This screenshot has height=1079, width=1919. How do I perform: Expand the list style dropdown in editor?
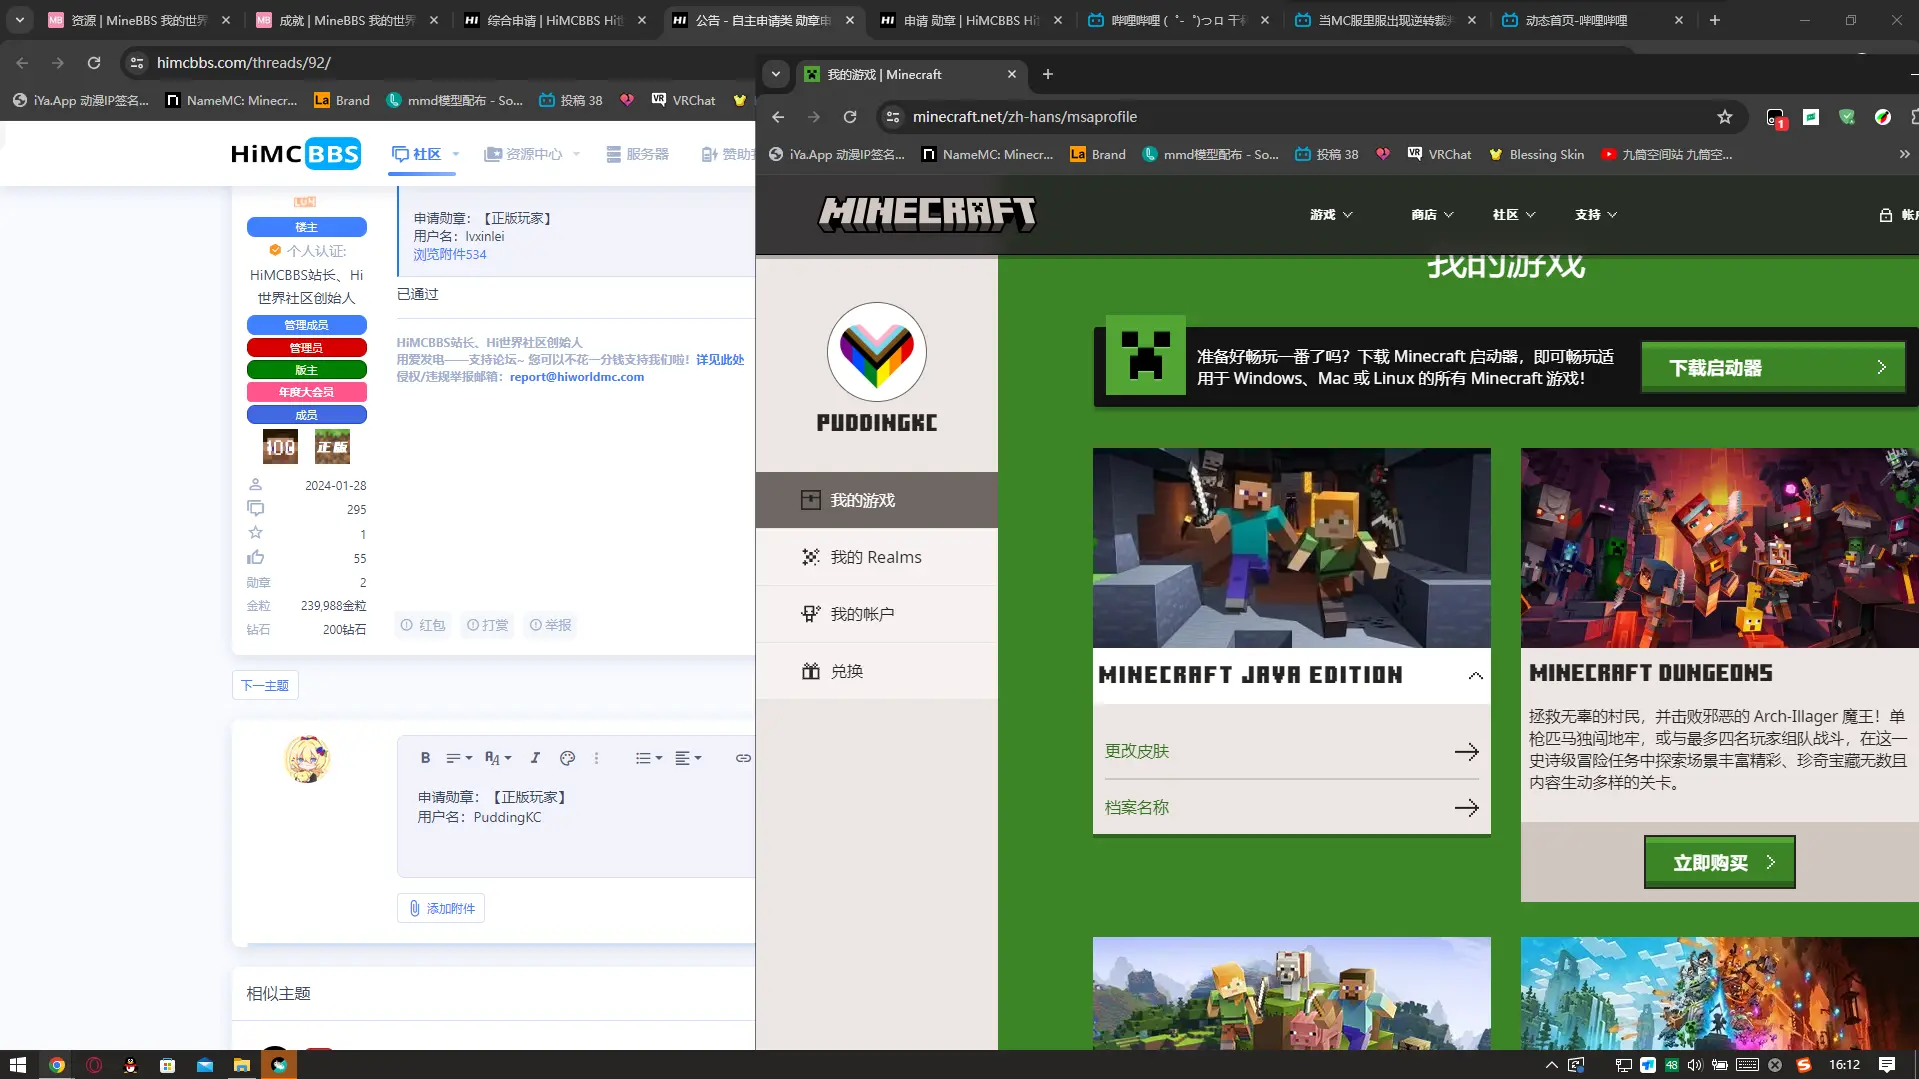(648, 758)
